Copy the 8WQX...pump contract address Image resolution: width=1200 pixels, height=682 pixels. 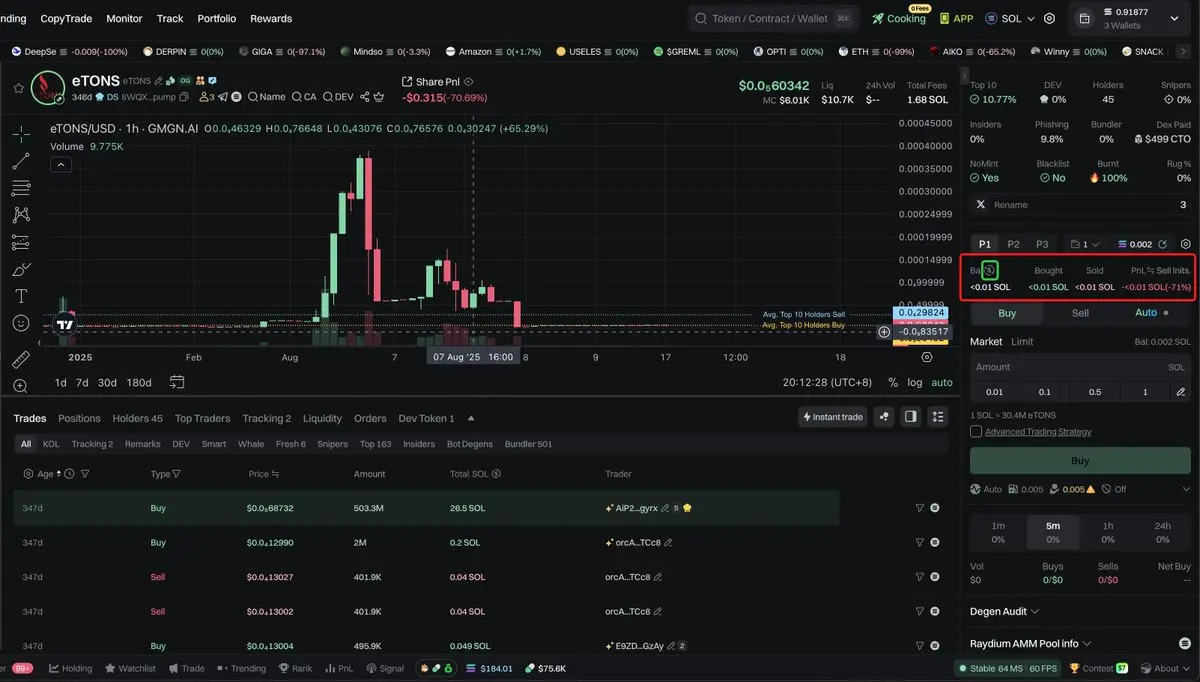[x=184, y=97]
